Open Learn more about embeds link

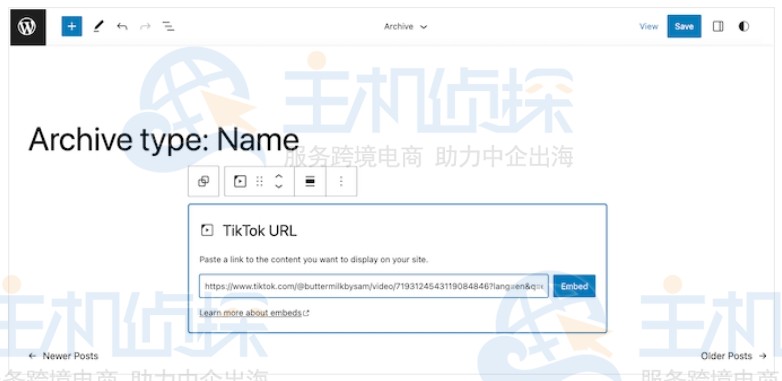point(254,313)
